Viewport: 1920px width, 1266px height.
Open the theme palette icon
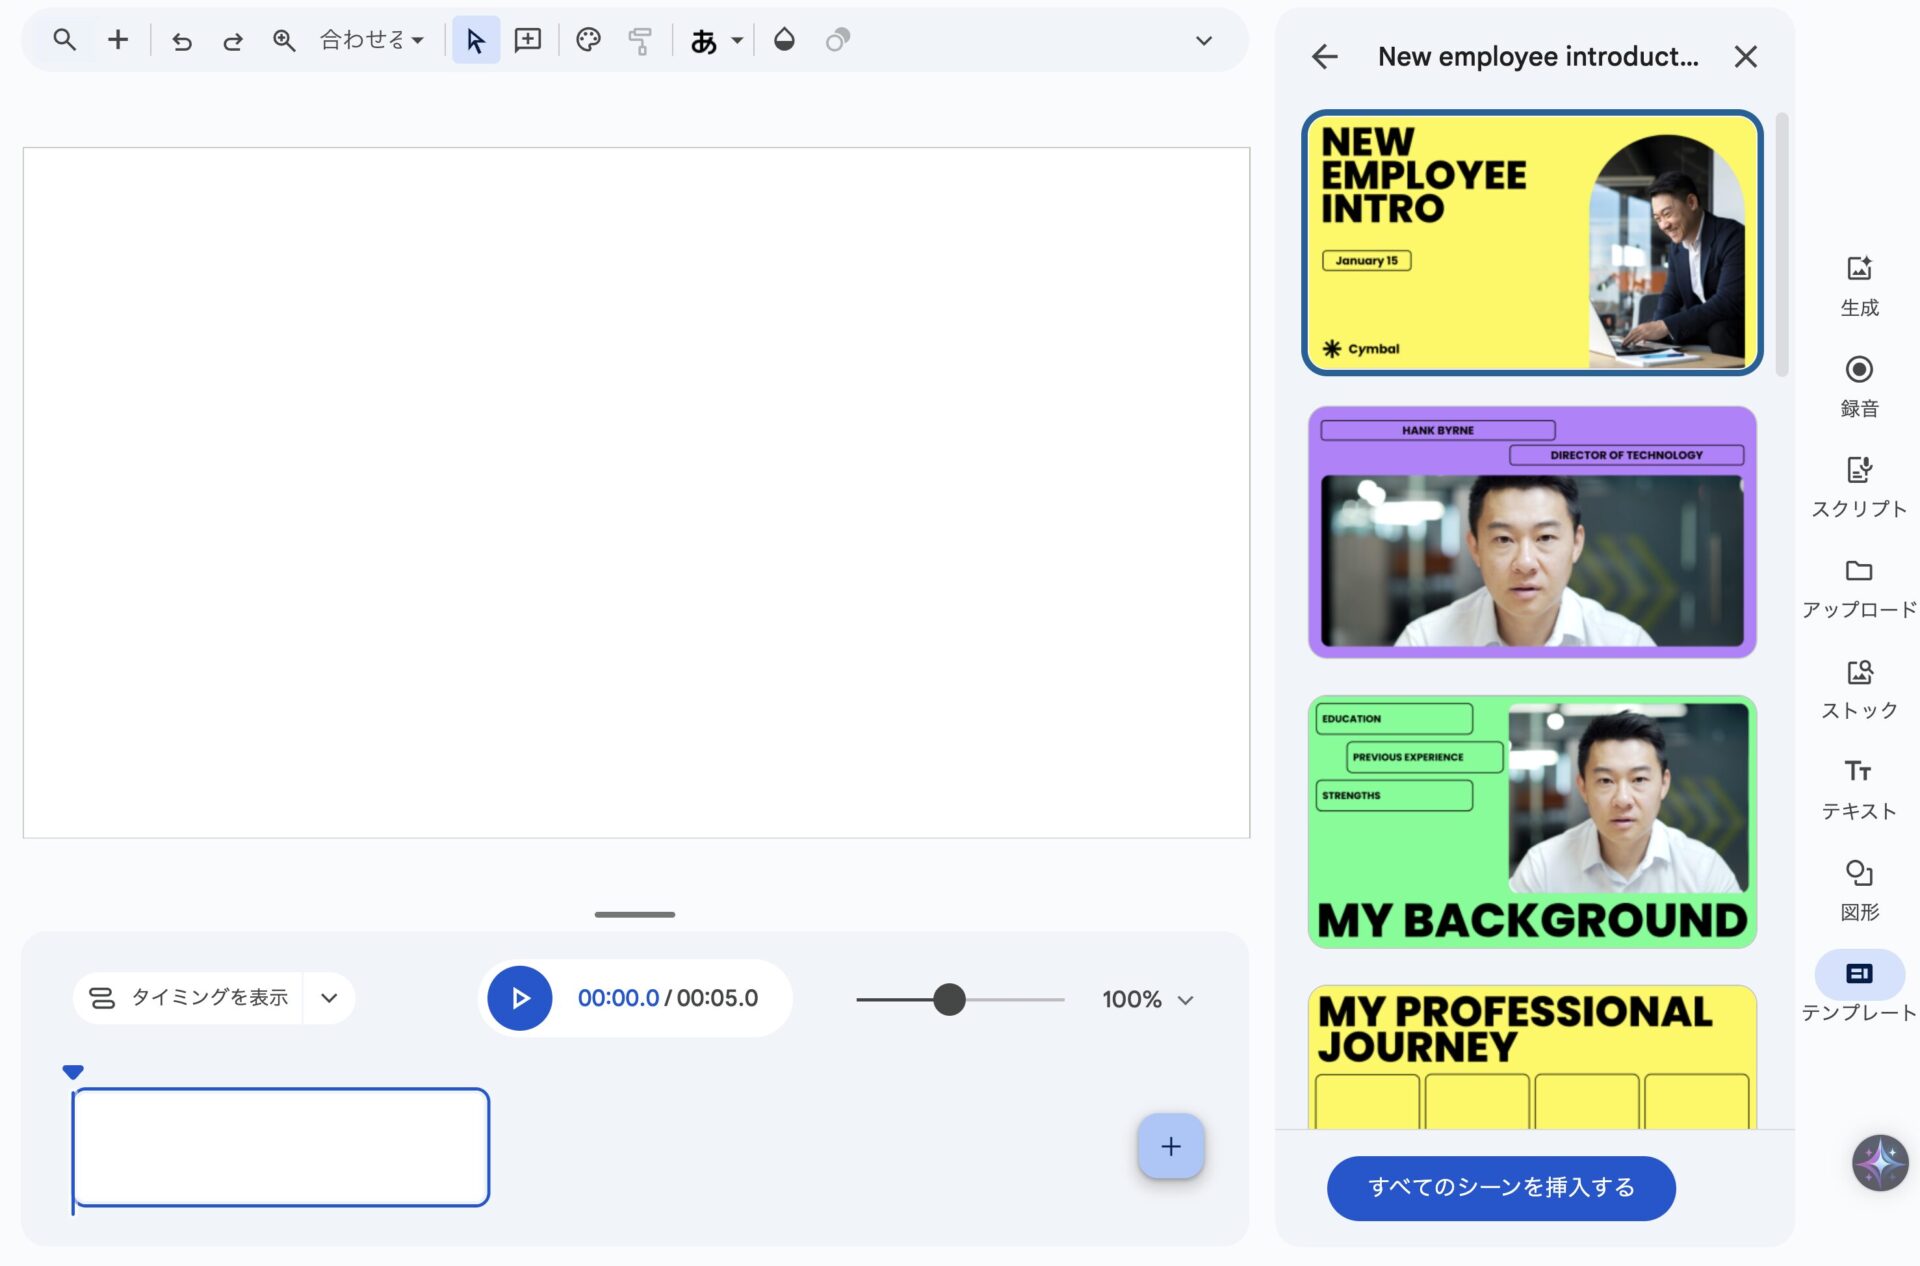pyautogui.click(x=588, y=41)
